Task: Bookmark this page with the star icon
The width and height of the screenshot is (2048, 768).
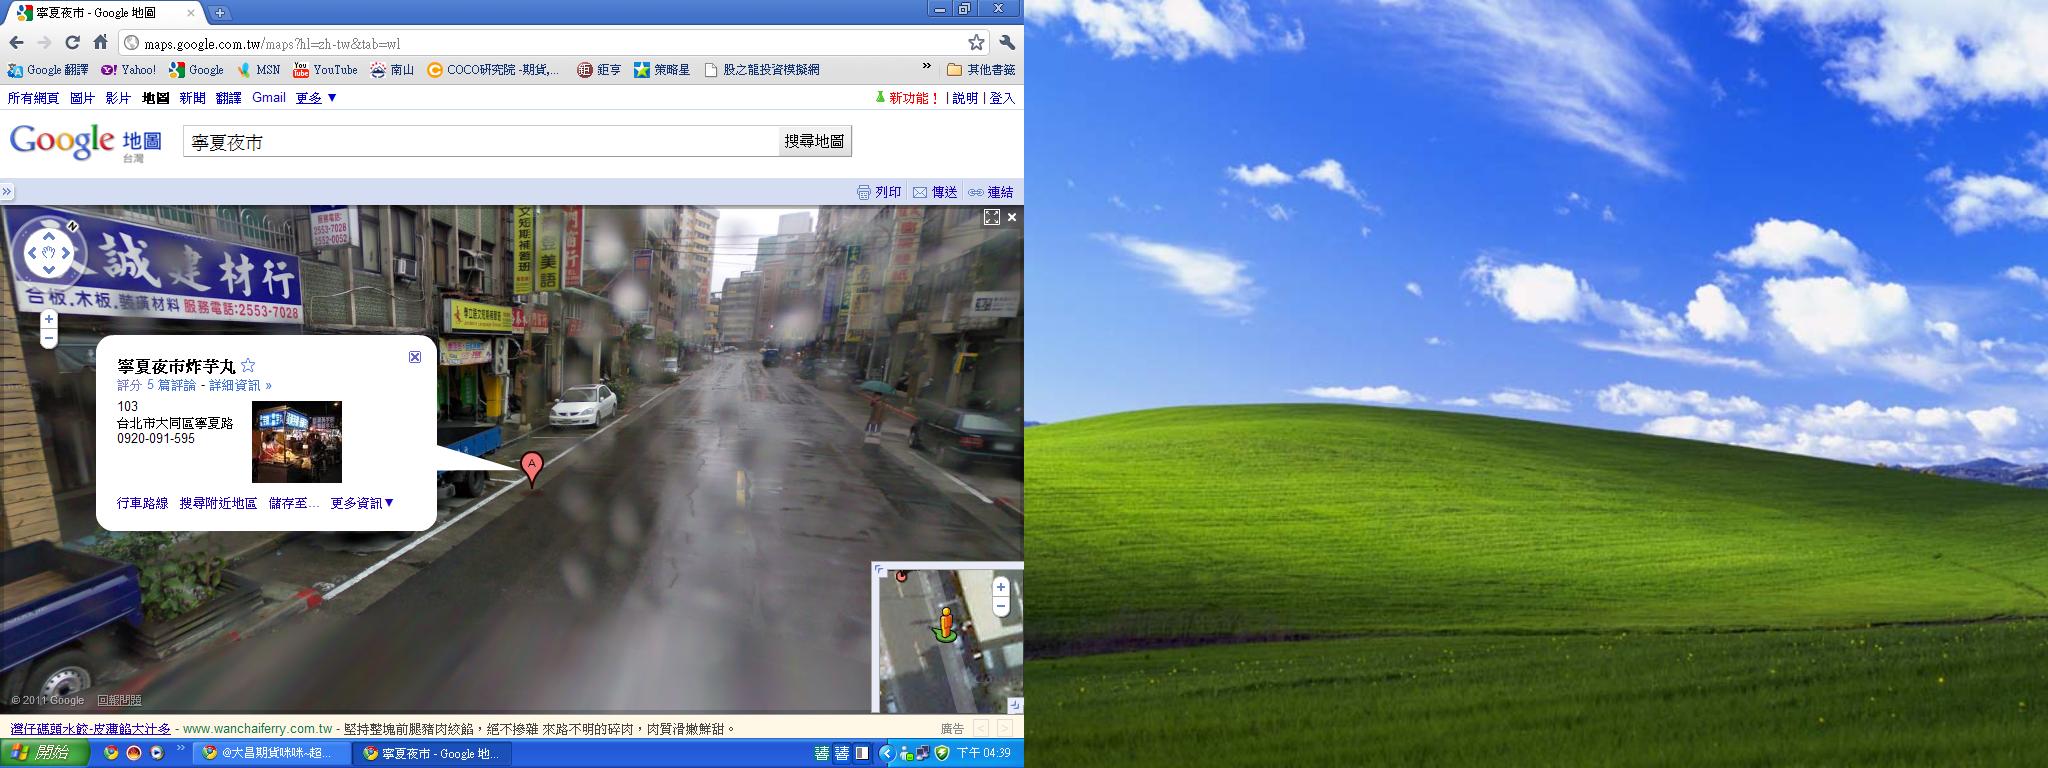Action: pyautogui.click(x=976, y=42)
